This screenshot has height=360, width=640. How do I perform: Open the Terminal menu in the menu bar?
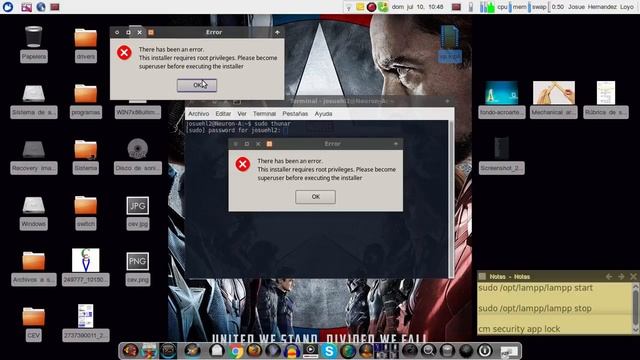tap(264, 114)
